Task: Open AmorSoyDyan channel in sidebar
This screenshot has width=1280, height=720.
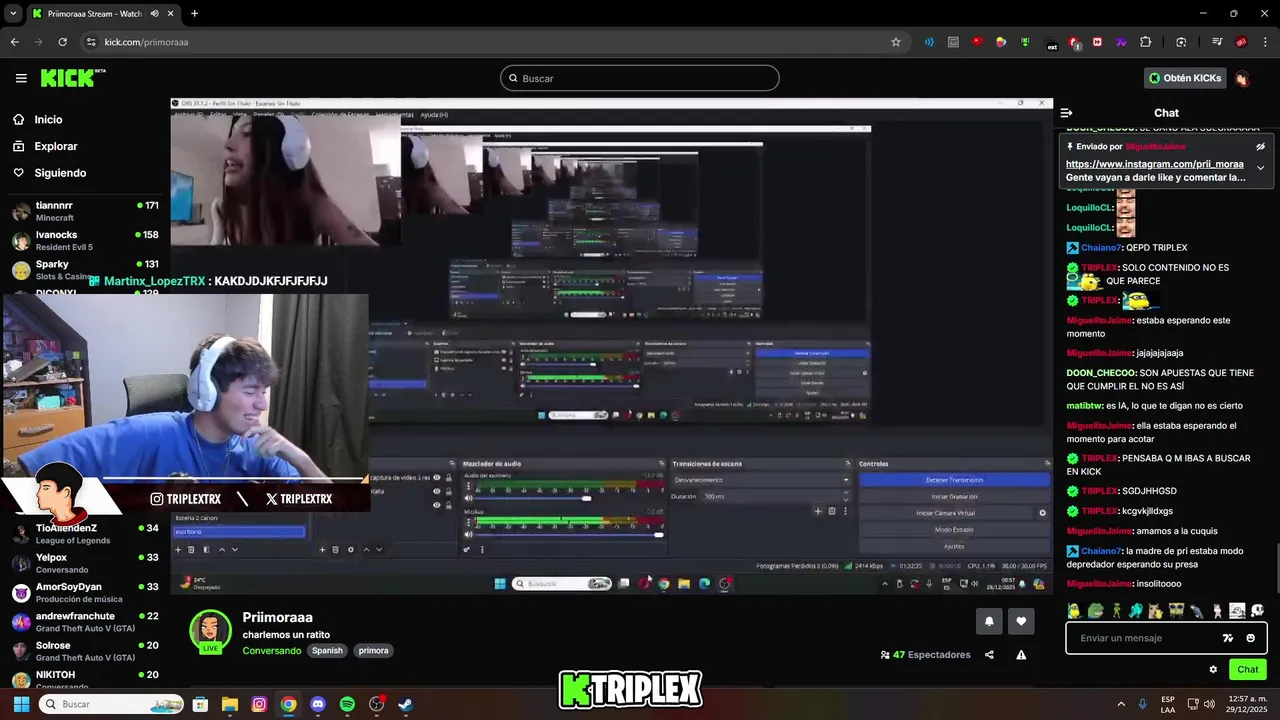Action: (x=85, y=592)
